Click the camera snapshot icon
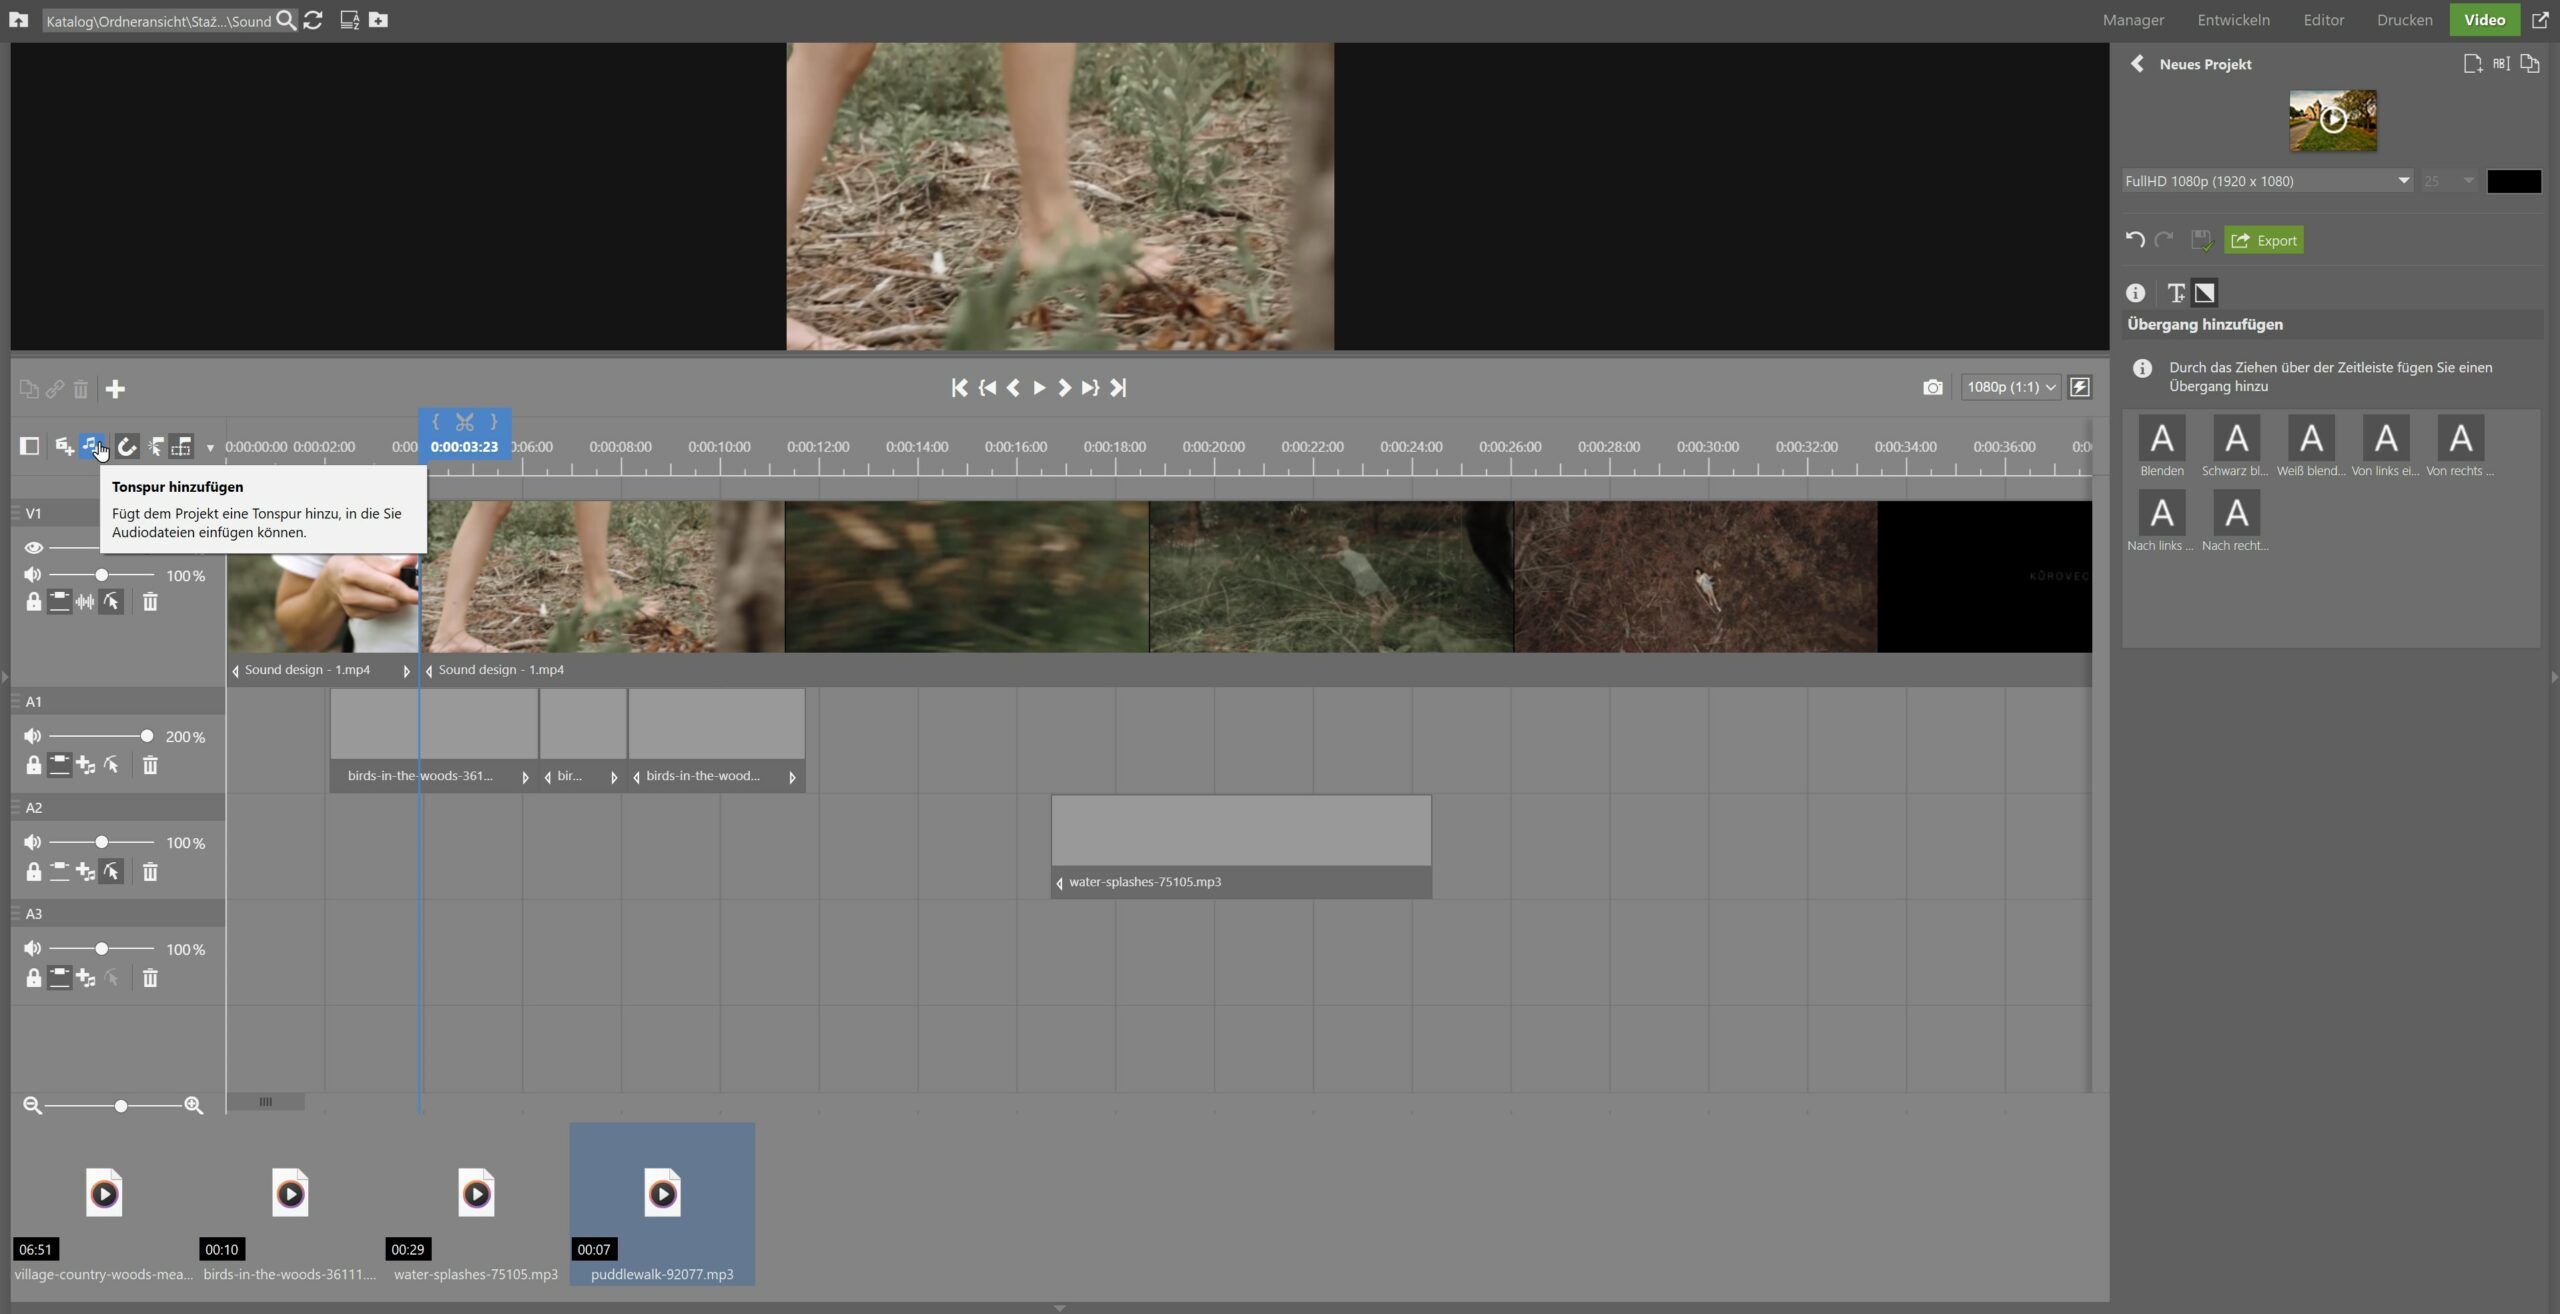This screenshot has width=2560, height=1314. pyautogui.click(x=1932, y=388)
